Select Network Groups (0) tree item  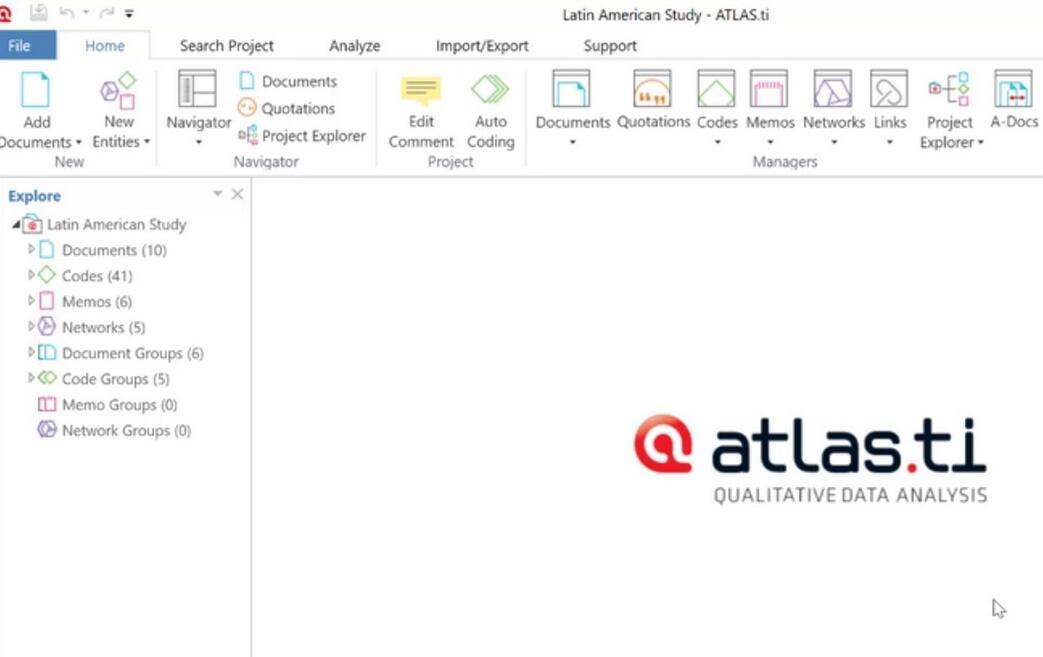(126, 431)
